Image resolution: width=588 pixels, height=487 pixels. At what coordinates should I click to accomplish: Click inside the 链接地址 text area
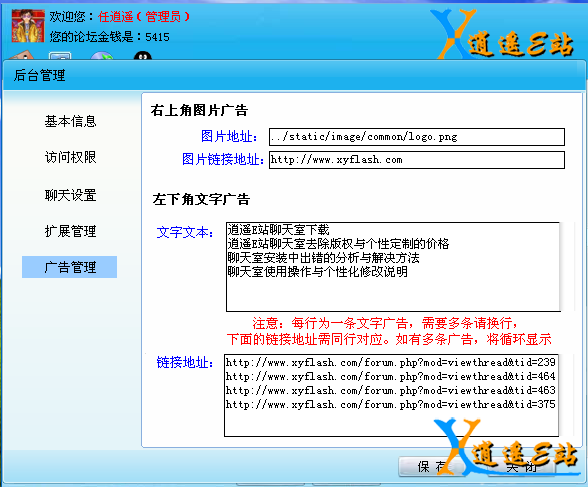pyautogui.click(x=391, y=395)
